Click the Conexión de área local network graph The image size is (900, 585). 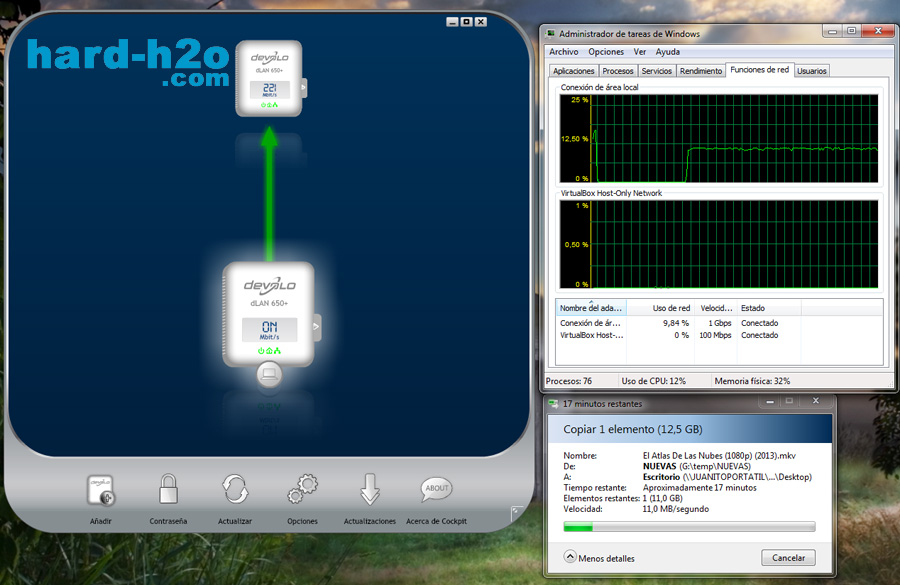point(719,138)
